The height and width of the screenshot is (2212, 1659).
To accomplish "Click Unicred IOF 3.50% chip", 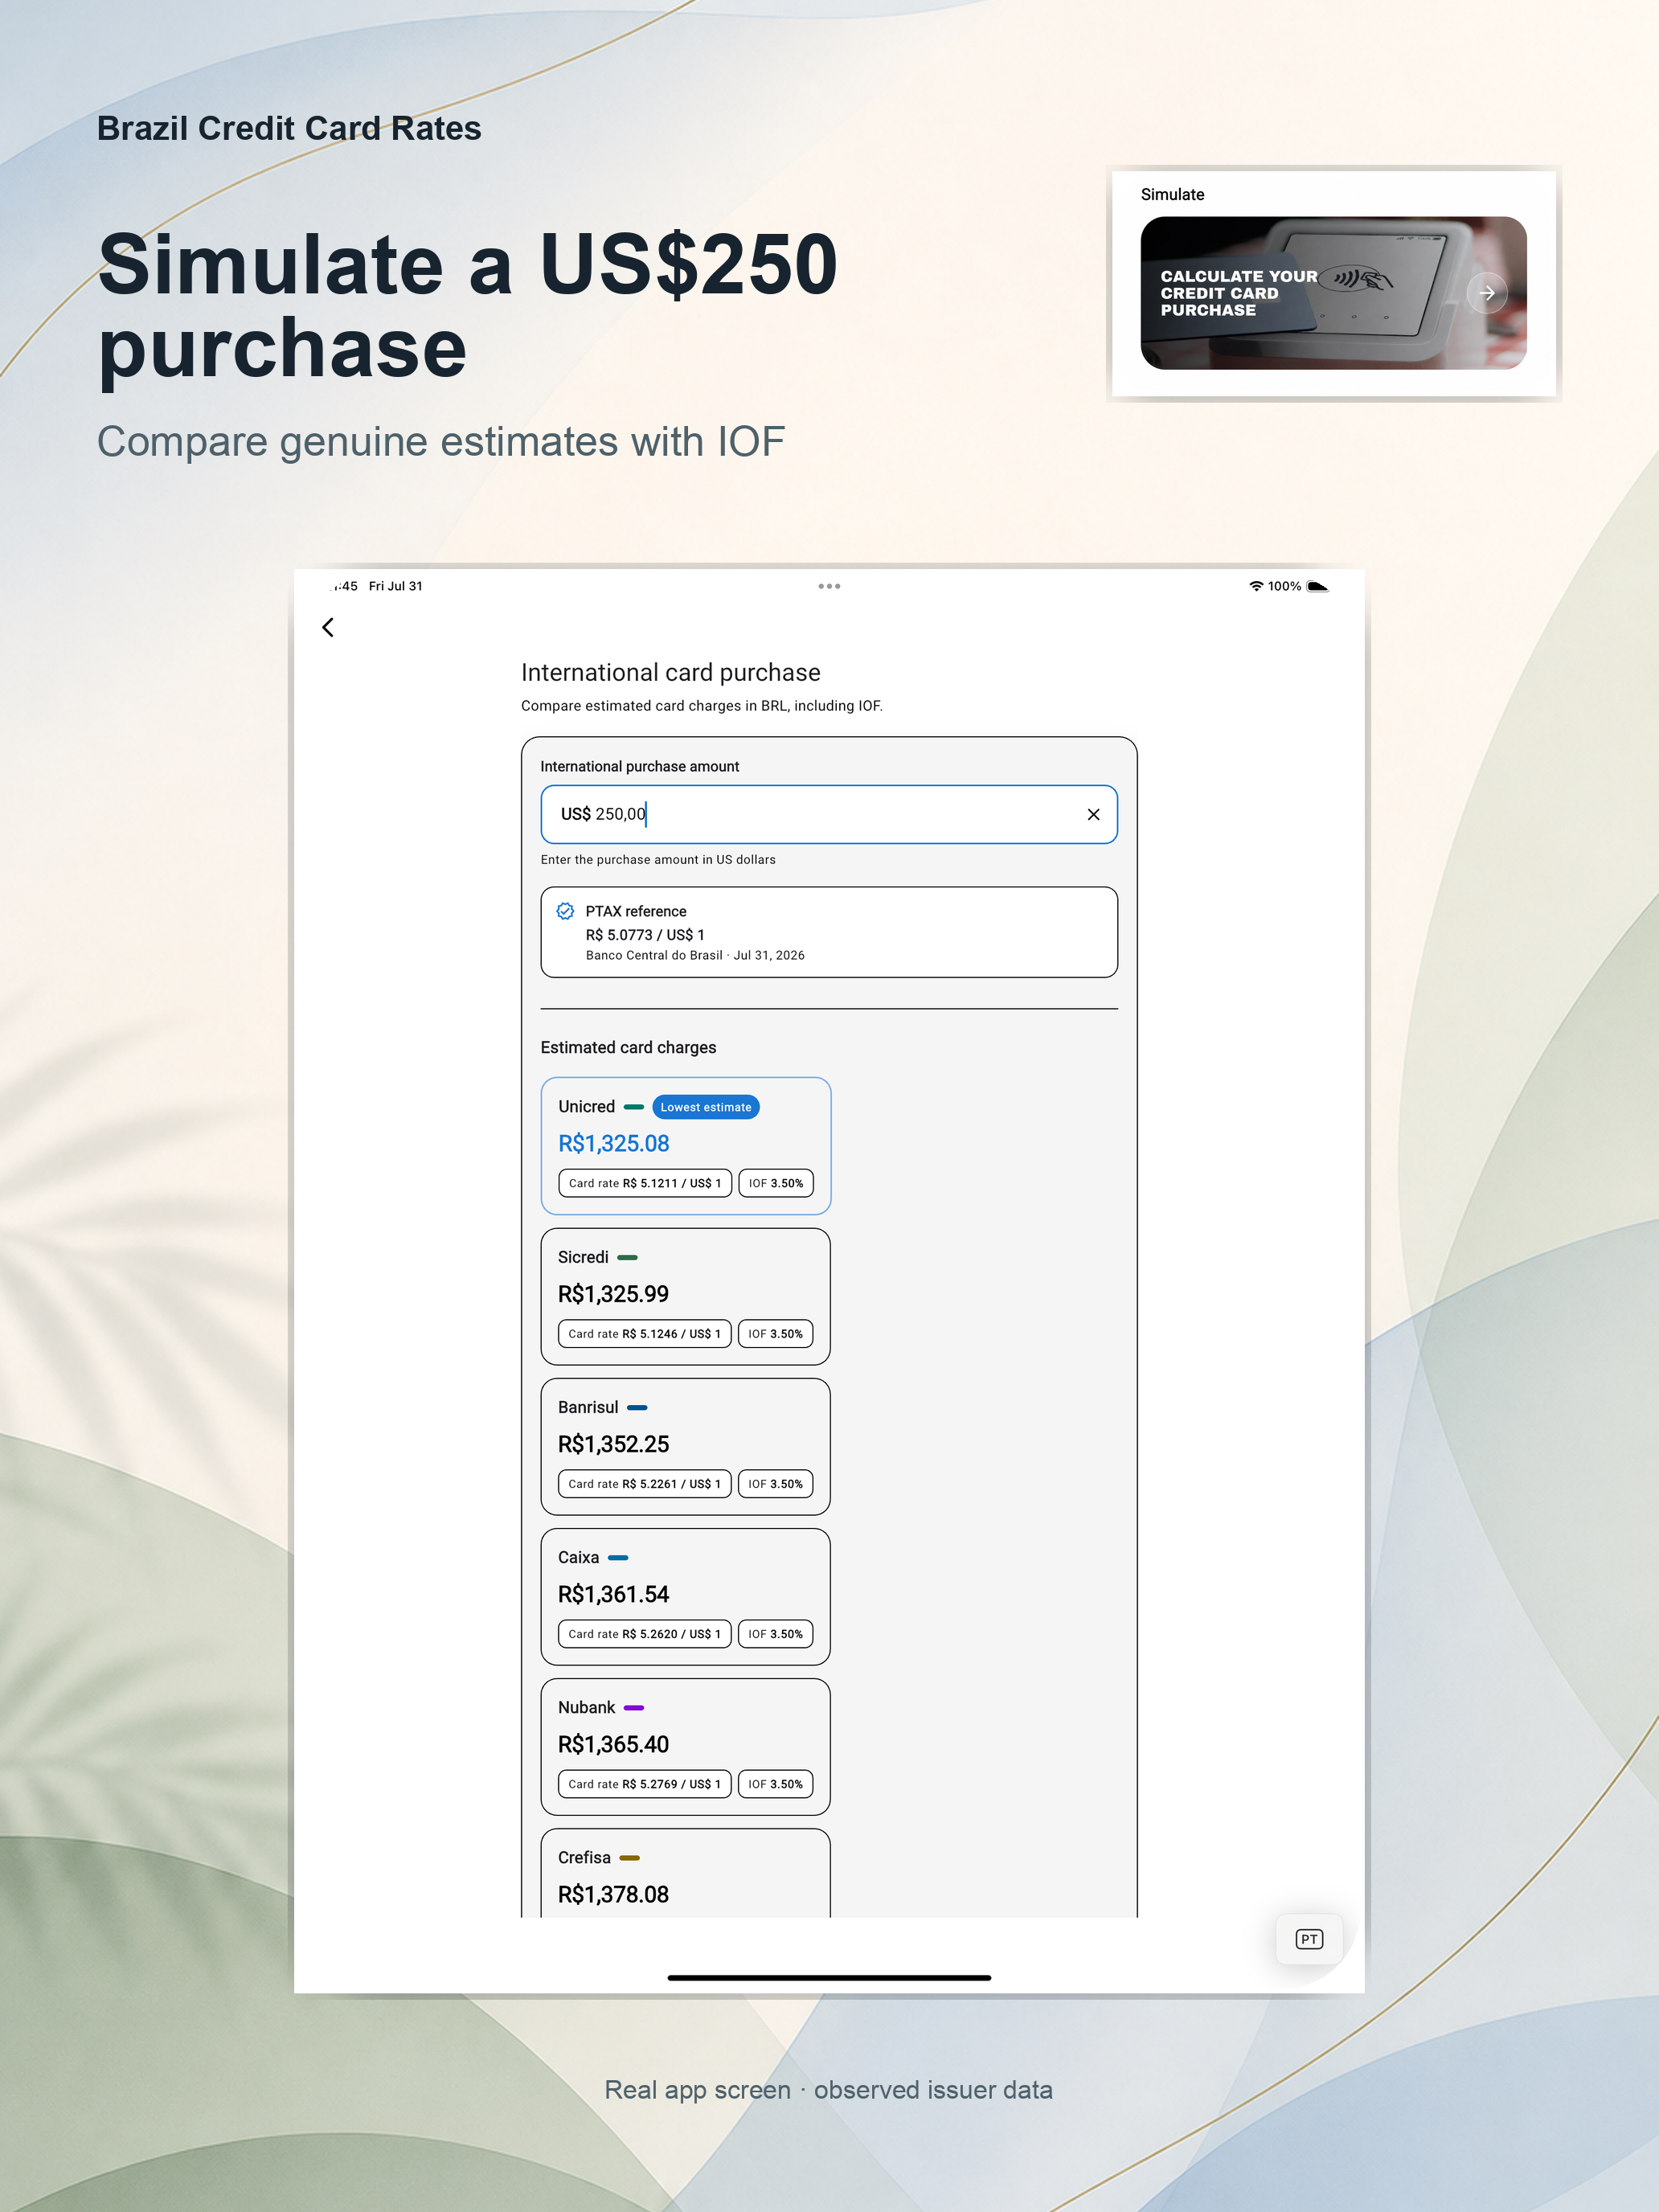I will pyautogui.click(x=776, y=1183).
